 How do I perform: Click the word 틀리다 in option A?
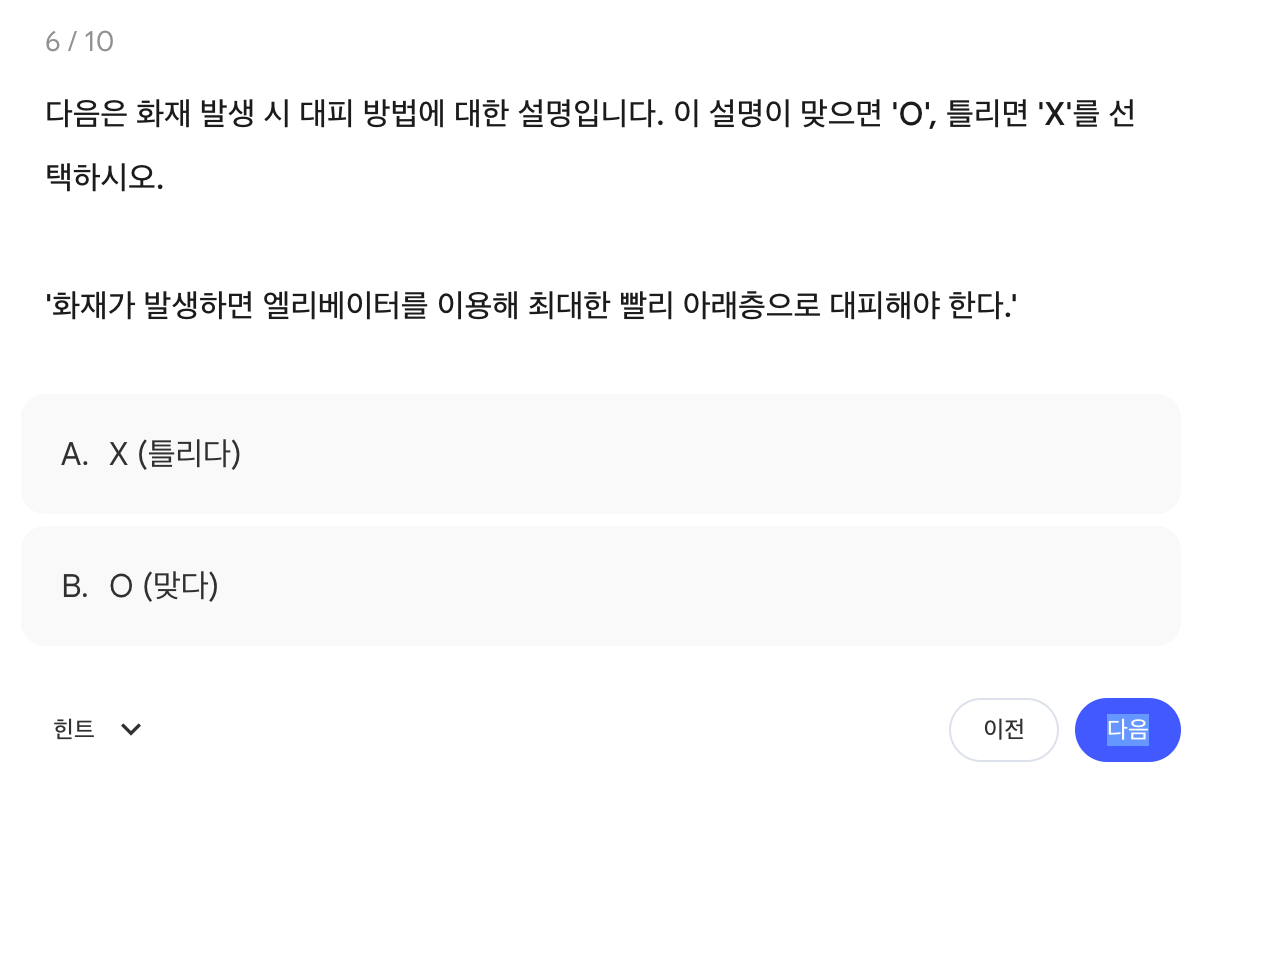[190, 454]
